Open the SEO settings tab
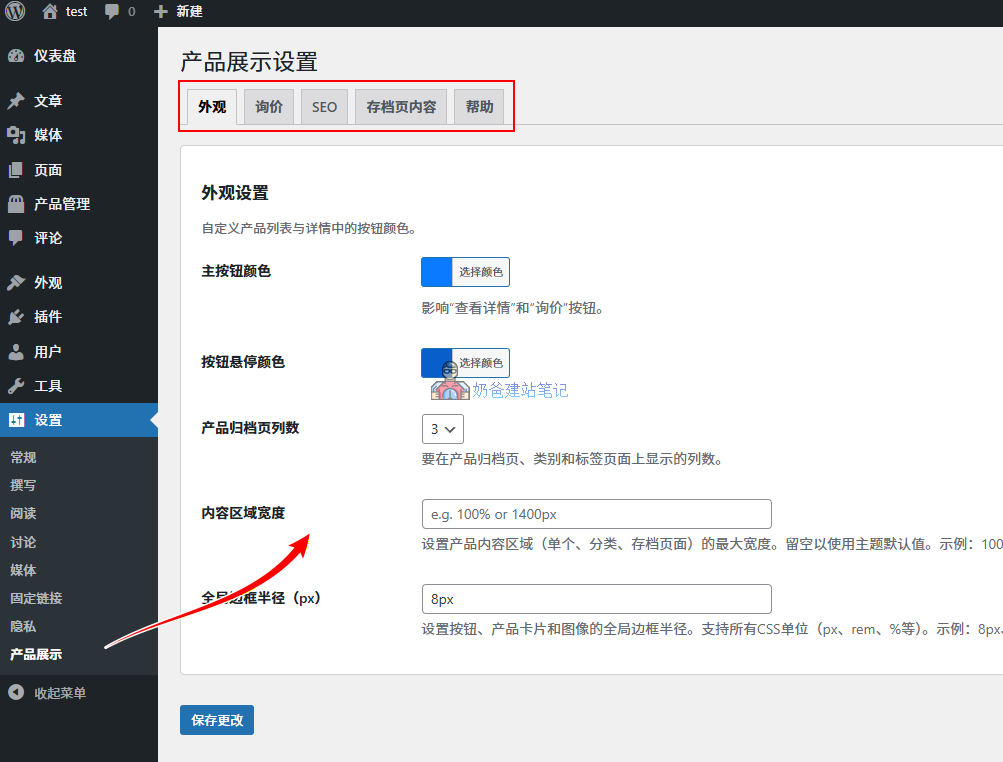 (323, 106)
